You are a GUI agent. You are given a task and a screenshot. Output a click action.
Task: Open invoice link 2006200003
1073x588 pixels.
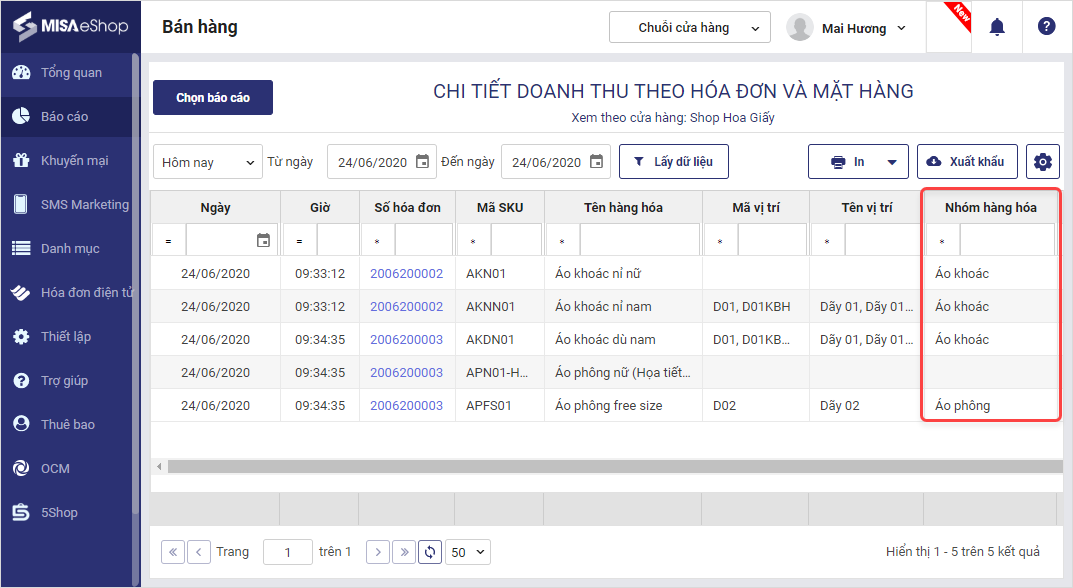(406, 339)
